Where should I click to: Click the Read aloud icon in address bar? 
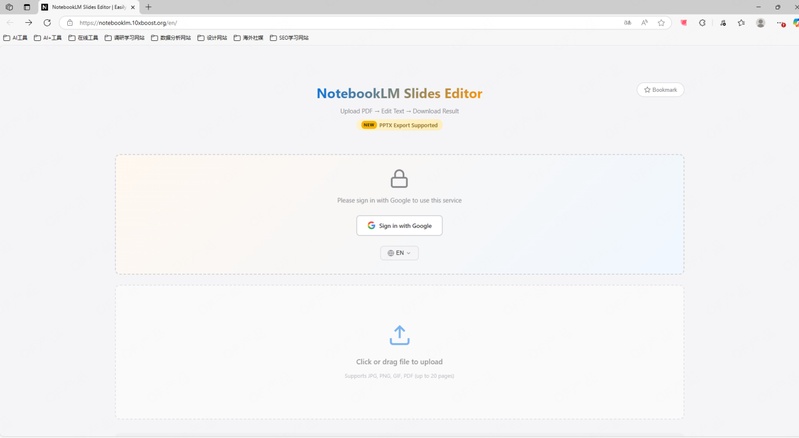click(x=645, y=22)
